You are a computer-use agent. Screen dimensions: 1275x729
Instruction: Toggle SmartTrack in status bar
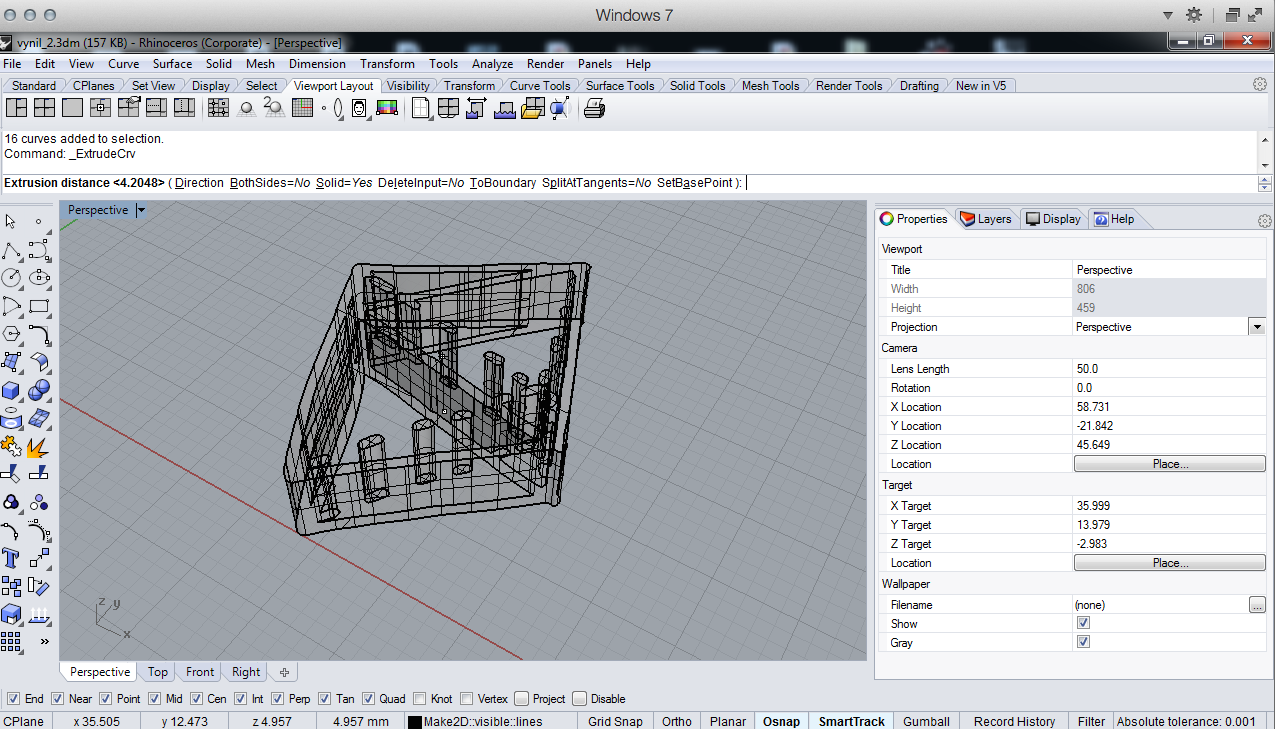(x=852, y=721)
